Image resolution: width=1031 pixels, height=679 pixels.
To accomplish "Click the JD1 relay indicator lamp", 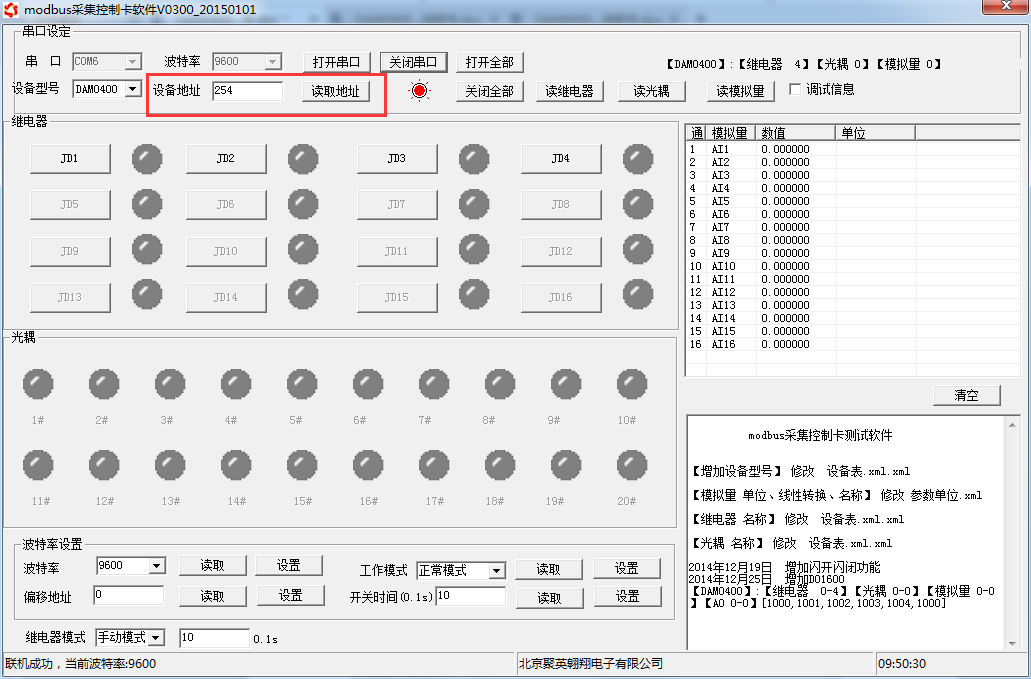I will coord(147,158).
